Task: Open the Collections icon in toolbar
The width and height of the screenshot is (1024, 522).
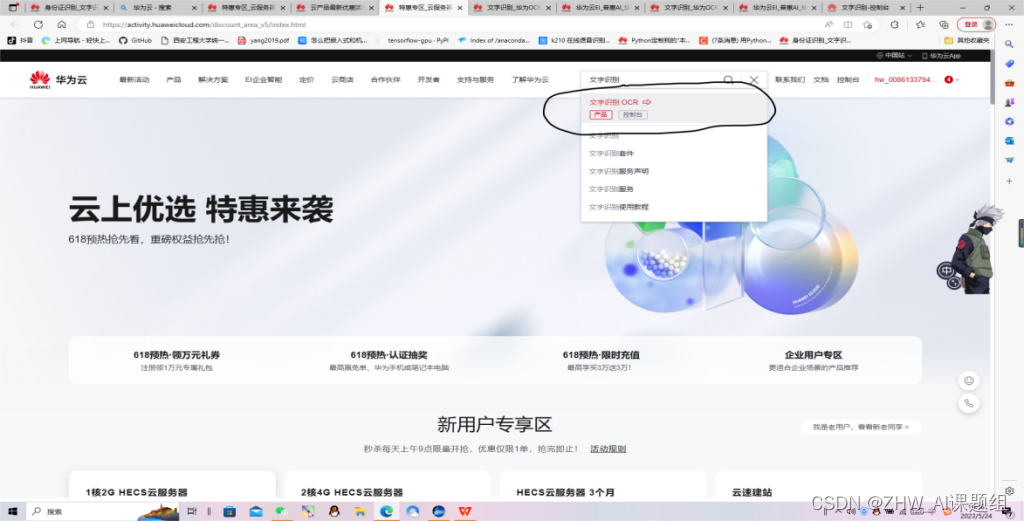Action: coord(944,24)
